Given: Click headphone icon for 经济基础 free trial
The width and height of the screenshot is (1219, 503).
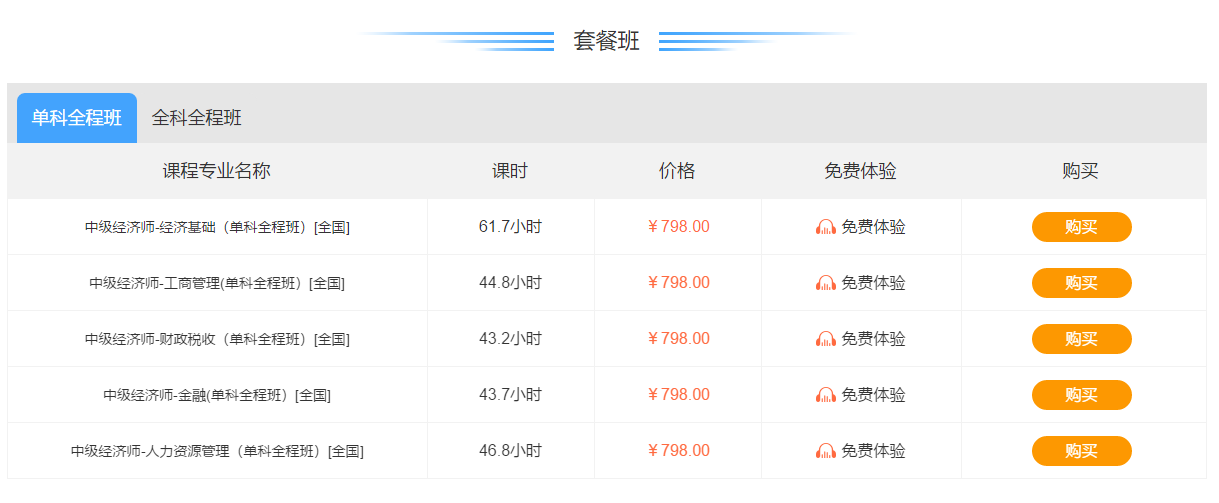Looking at the screenshot, I should click(826, 227).
